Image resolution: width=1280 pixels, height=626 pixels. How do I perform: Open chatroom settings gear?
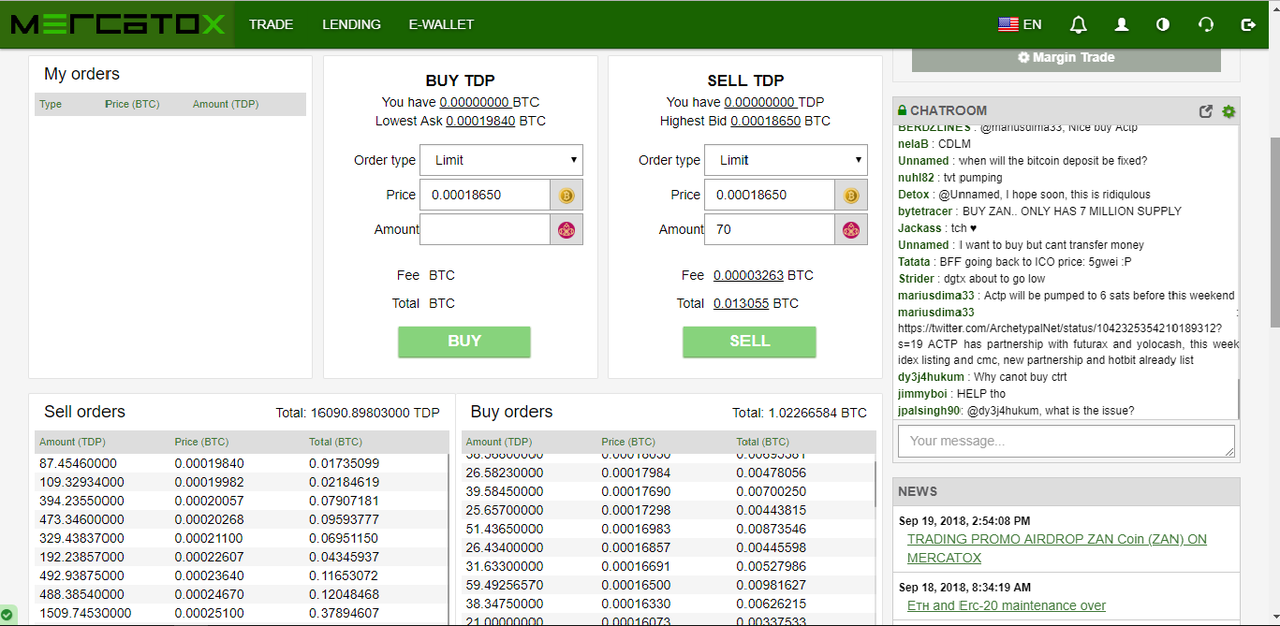click(1228, 111)
